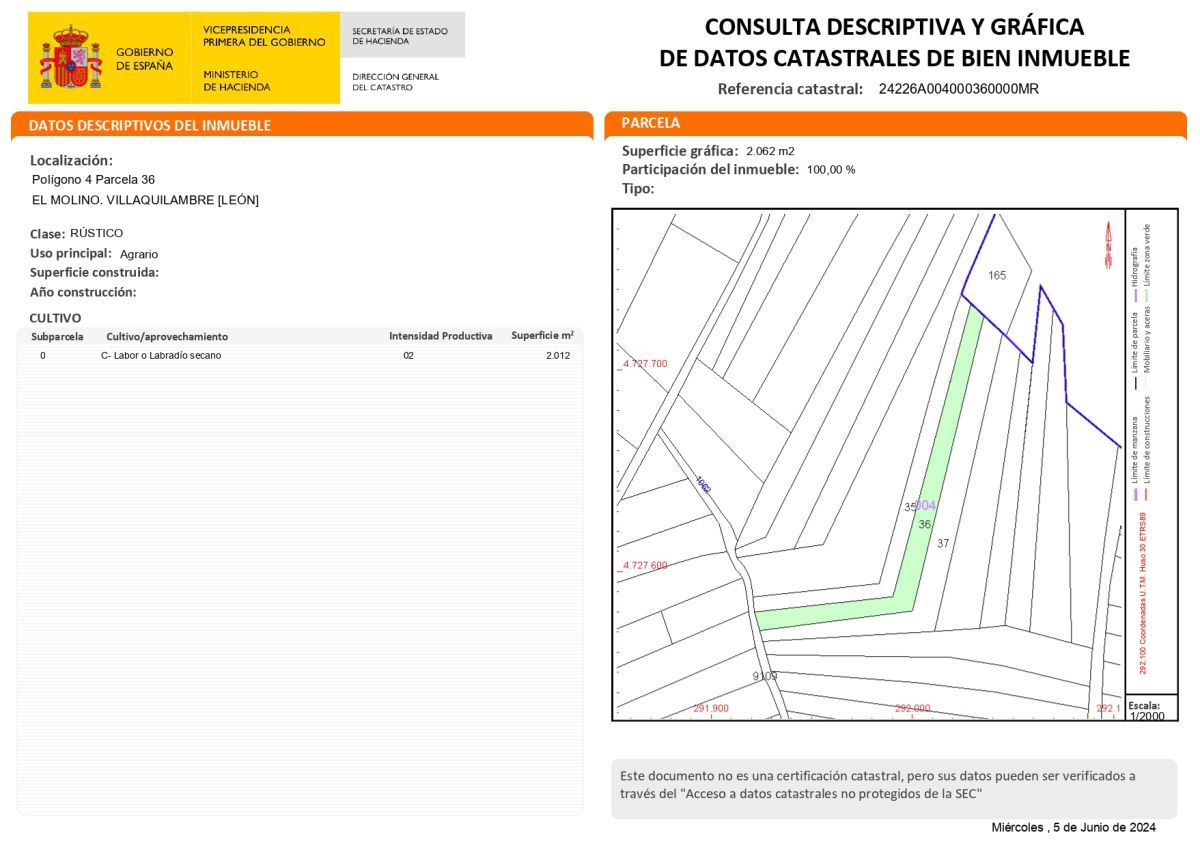Image resolution: width=1200 pixels, height=848 pixels.
Task: Click the Clase value RÚSTICO
Action: click(x=97, y=233)
